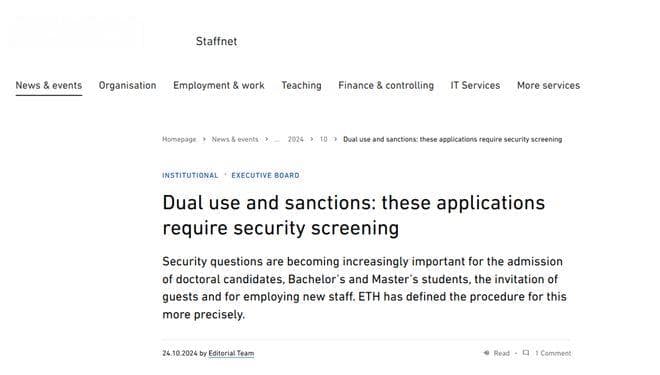
Task: Select the INSTITUTIONAL category tag
Action: click(x=190, y=175)
